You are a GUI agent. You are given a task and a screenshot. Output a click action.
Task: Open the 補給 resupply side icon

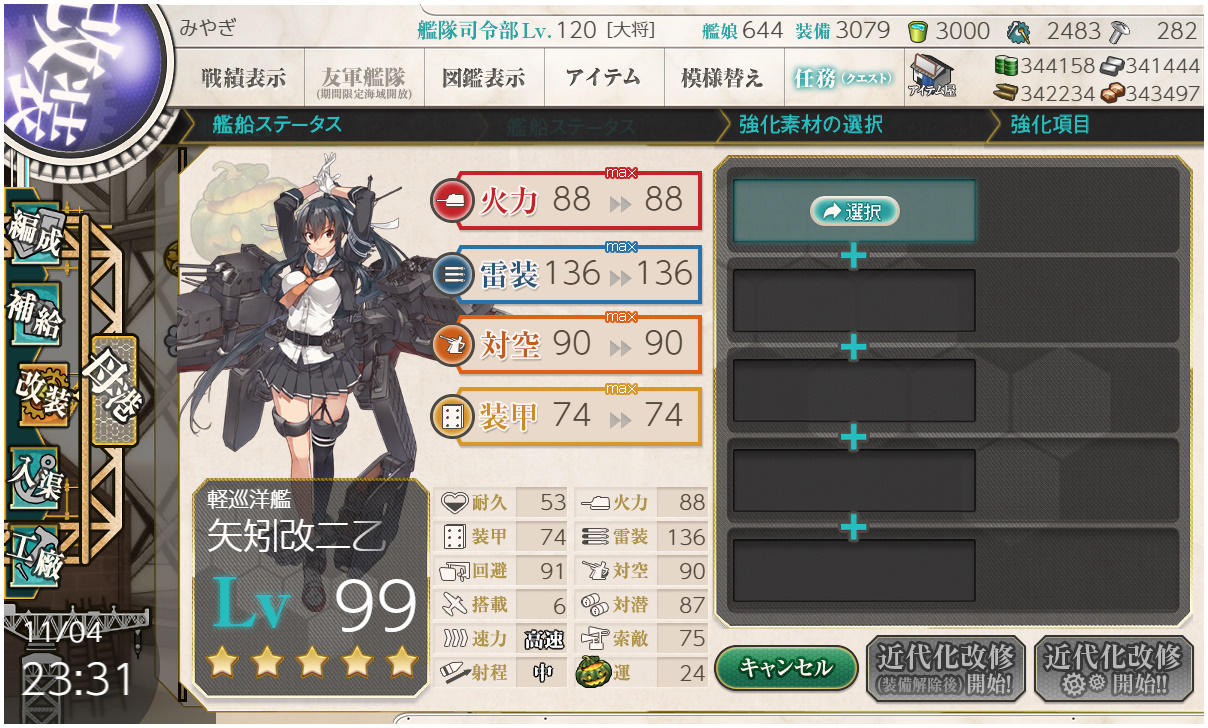point(36,312)
